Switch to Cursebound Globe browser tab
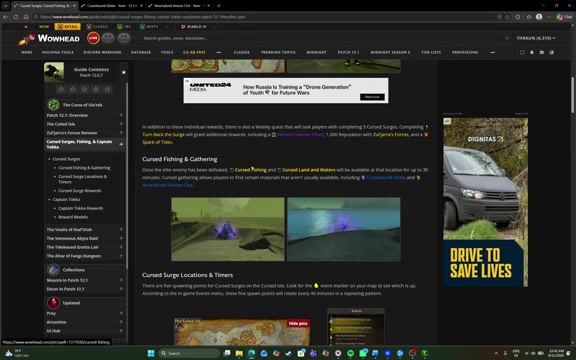The height and width of the screenshot is (360, 576). tap(111, 6)
